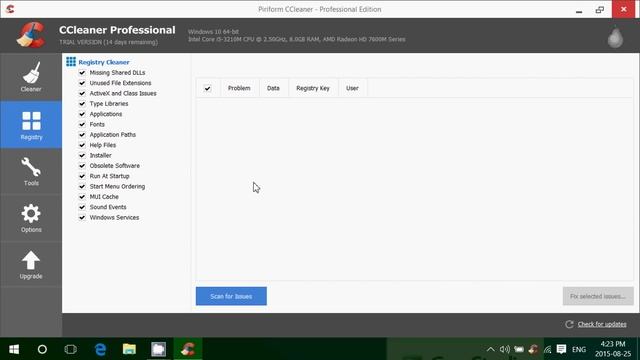
Task: Click the battery tray icon
Action: (519, 349)
